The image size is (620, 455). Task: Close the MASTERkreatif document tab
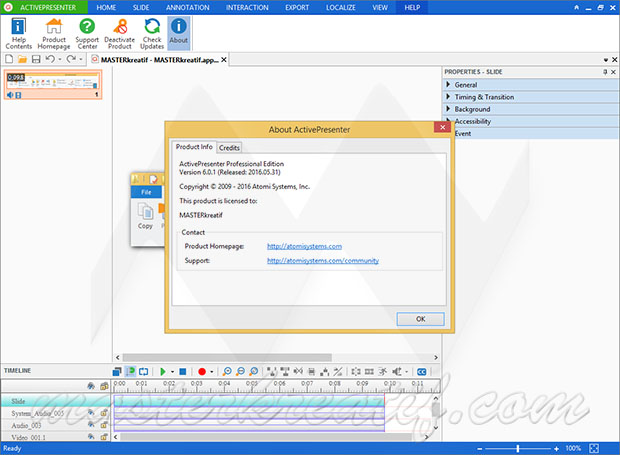pyautogui.click(x=224, y=60)
